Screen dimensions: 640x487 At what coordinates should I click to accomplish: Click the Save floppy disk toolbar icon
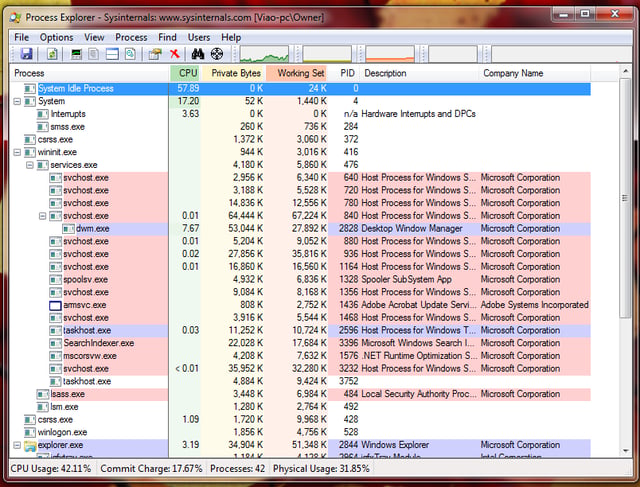tap(27, 54)
